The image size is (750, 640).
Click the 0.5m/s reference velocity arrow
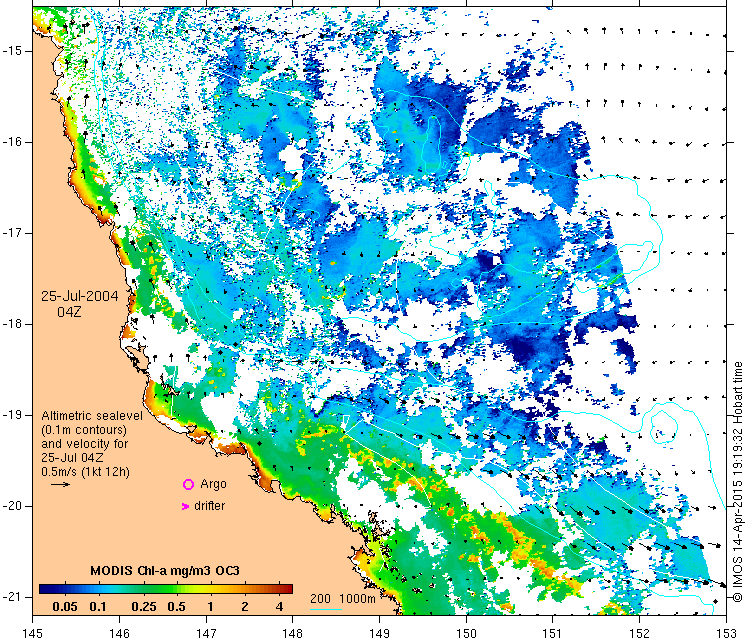coord(60,485)
